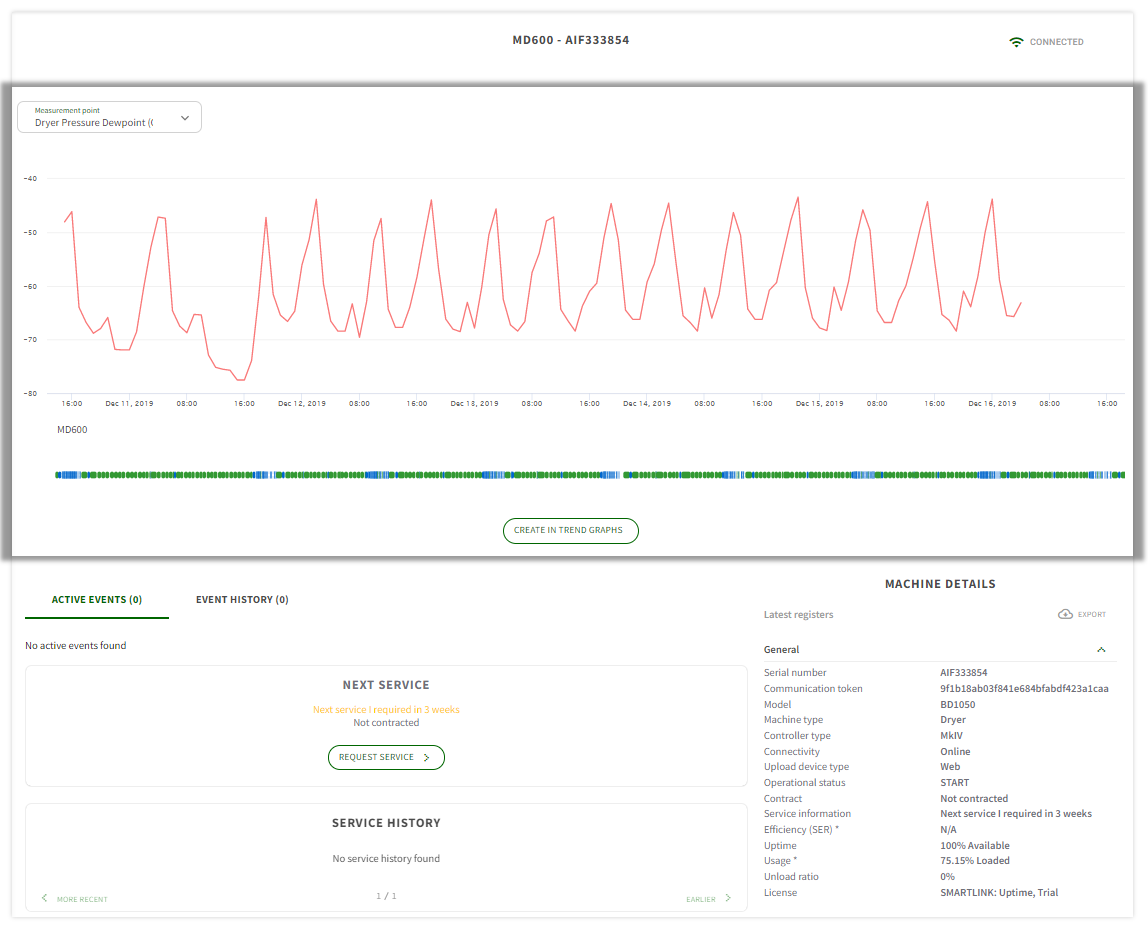Image resolution: width=1148 pixels, height=926 pixels.
Task: Click Create in Trend Graphs button
Action: tap(570, 531)
